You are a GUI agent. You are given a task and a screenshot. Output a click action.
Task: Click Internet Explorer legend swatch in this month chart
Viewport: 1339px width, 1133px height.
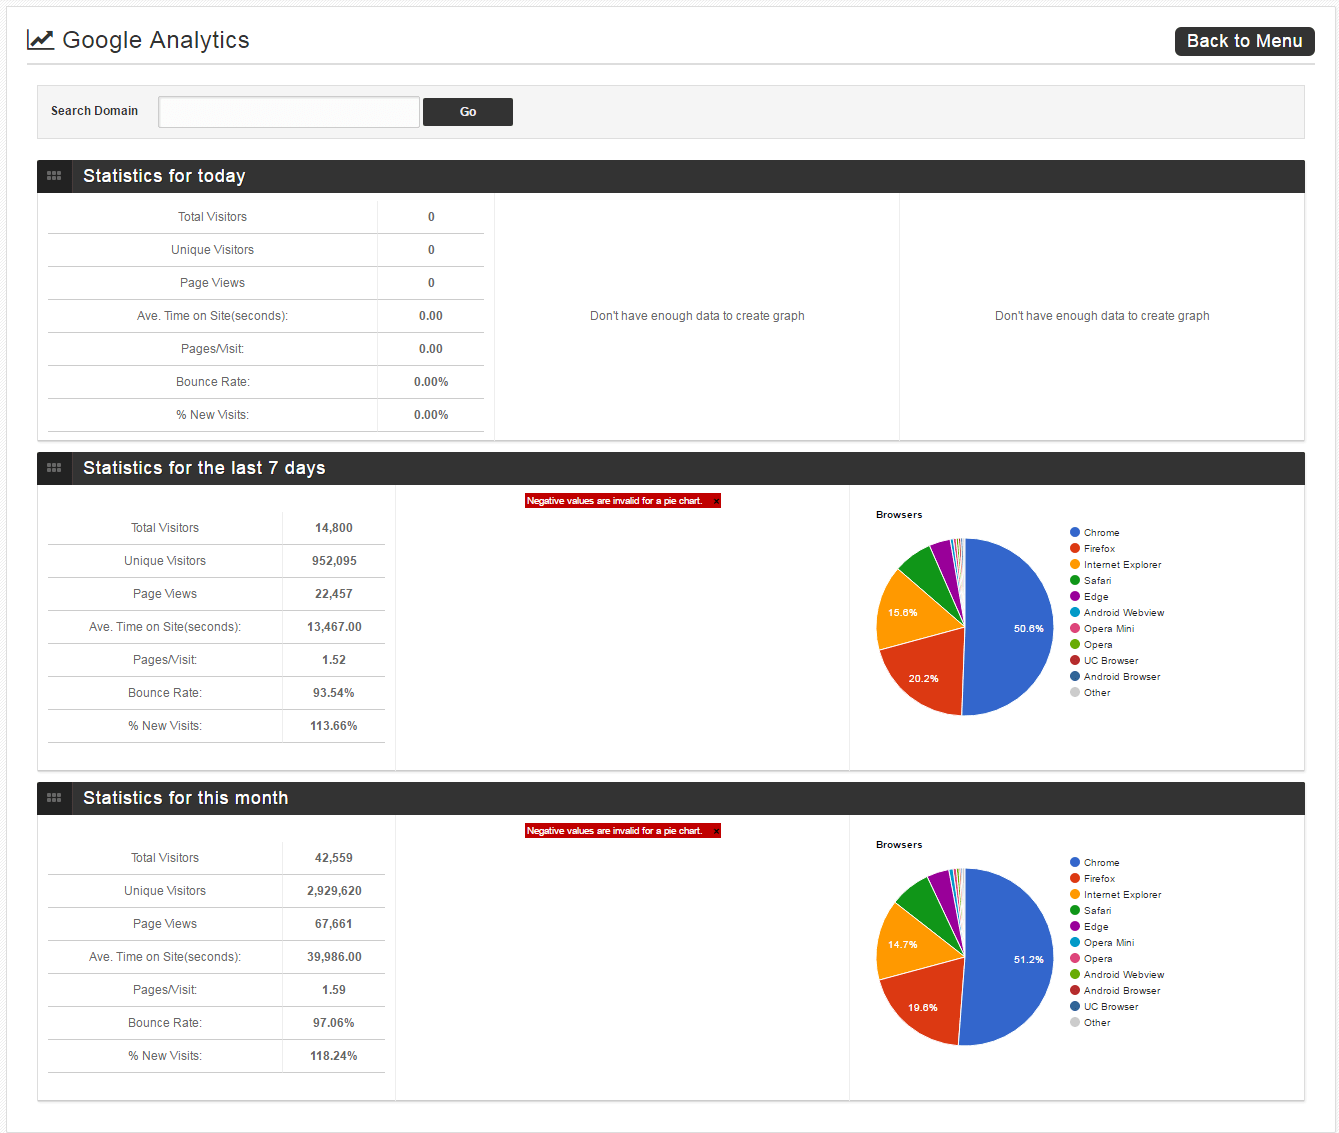pyautogui.click(x=1075, y=895)
